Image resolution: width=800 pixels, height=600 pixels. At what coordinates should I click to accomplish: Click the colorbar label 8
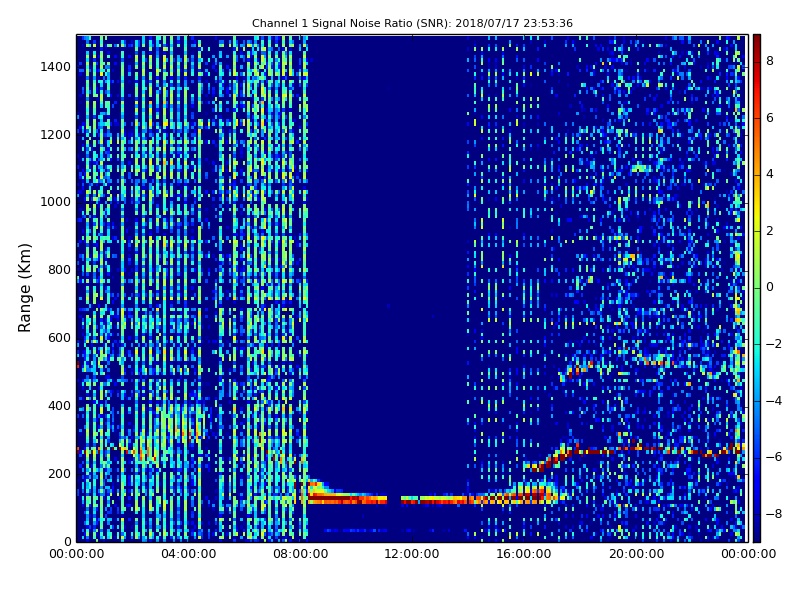point(770,61)
